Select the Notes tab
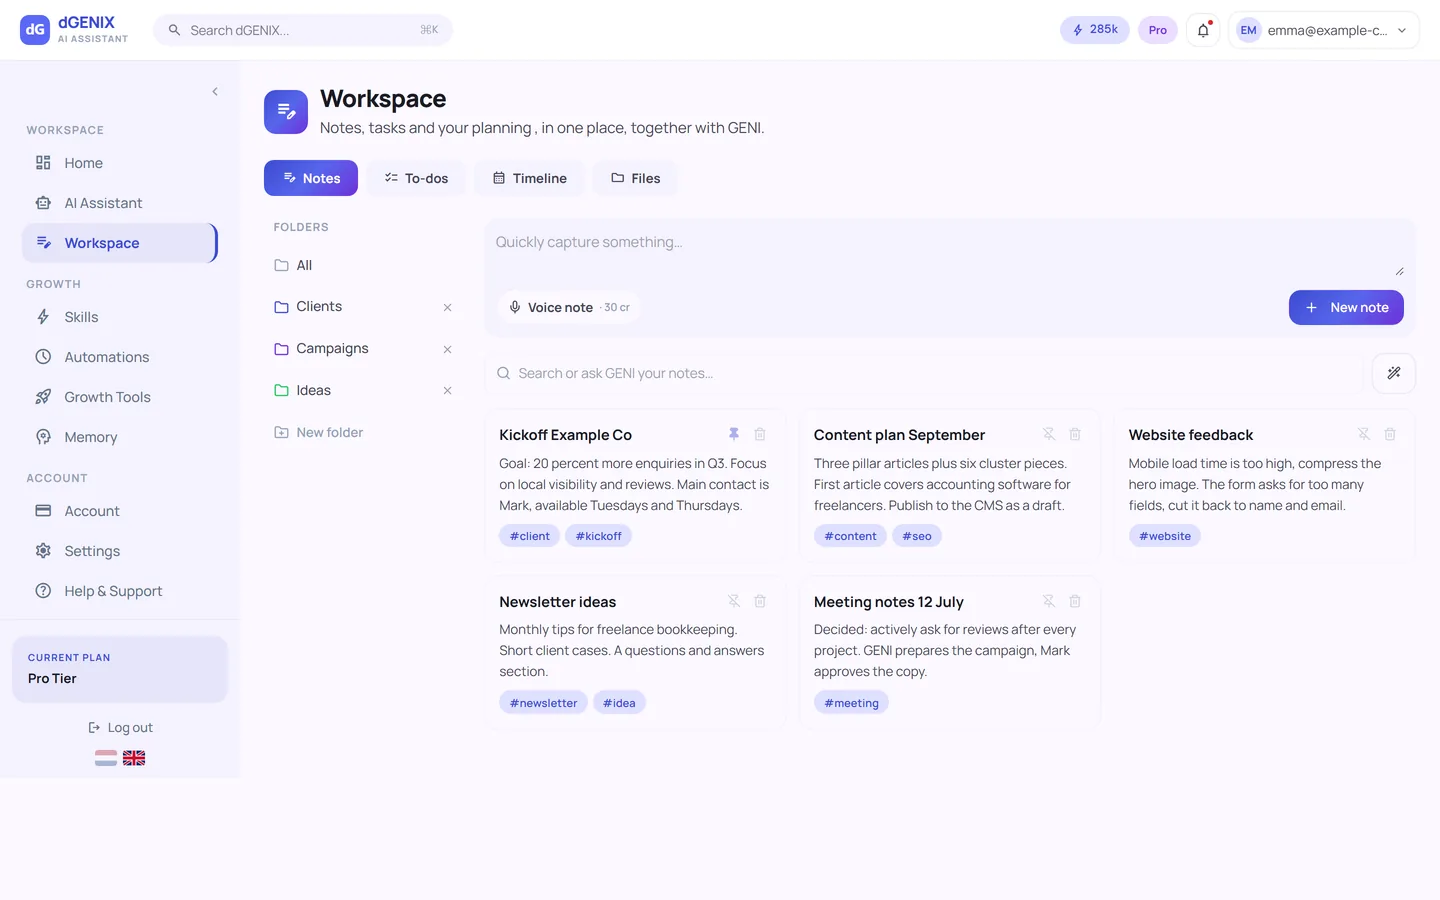Image resolution: width=1440 pixels, height=900 pixels. 311,178
